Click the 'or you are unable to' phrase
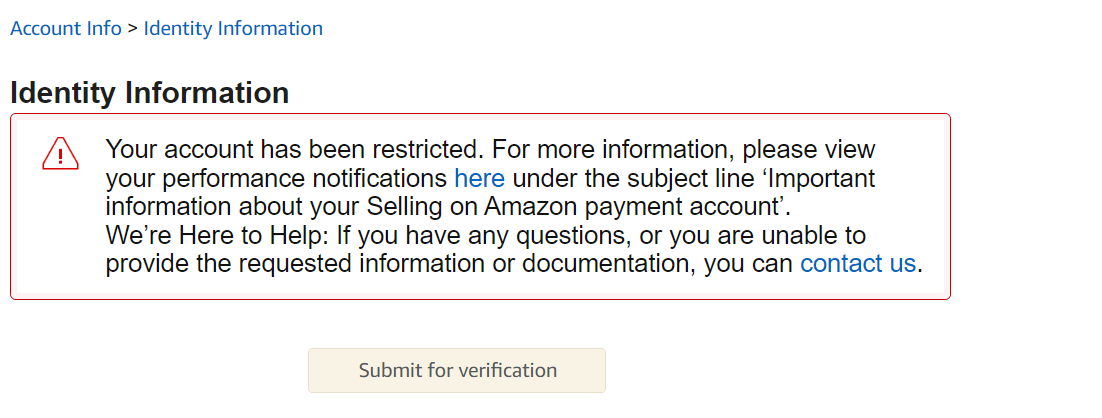 [x=750, y=235]
